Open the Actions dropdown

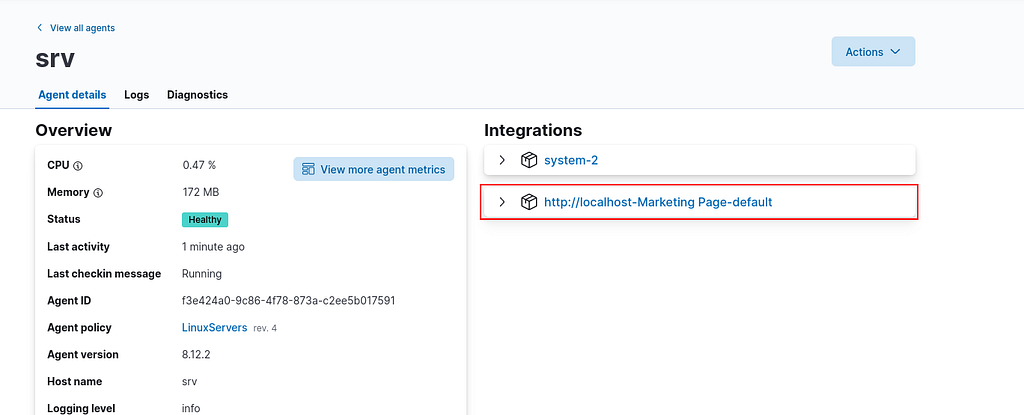click(x=873, y=52)
